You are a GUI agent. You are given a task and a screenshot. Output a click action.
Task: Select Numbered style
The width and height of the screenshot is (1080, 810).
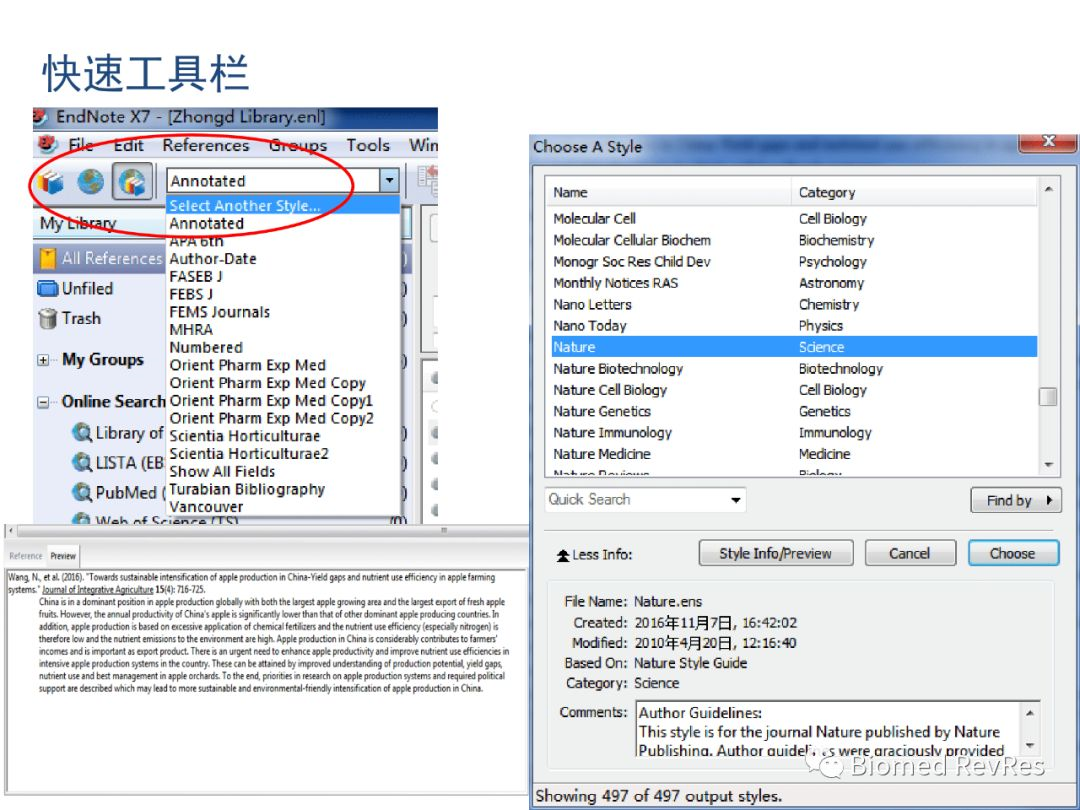(x=283, y=347)
